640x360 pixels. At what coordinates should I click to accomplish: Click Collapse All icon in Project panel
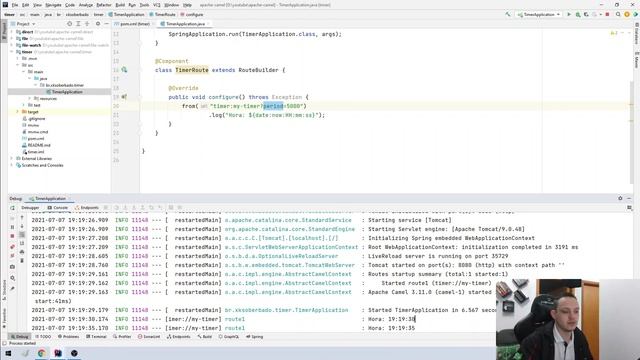(x=87, y=24)
